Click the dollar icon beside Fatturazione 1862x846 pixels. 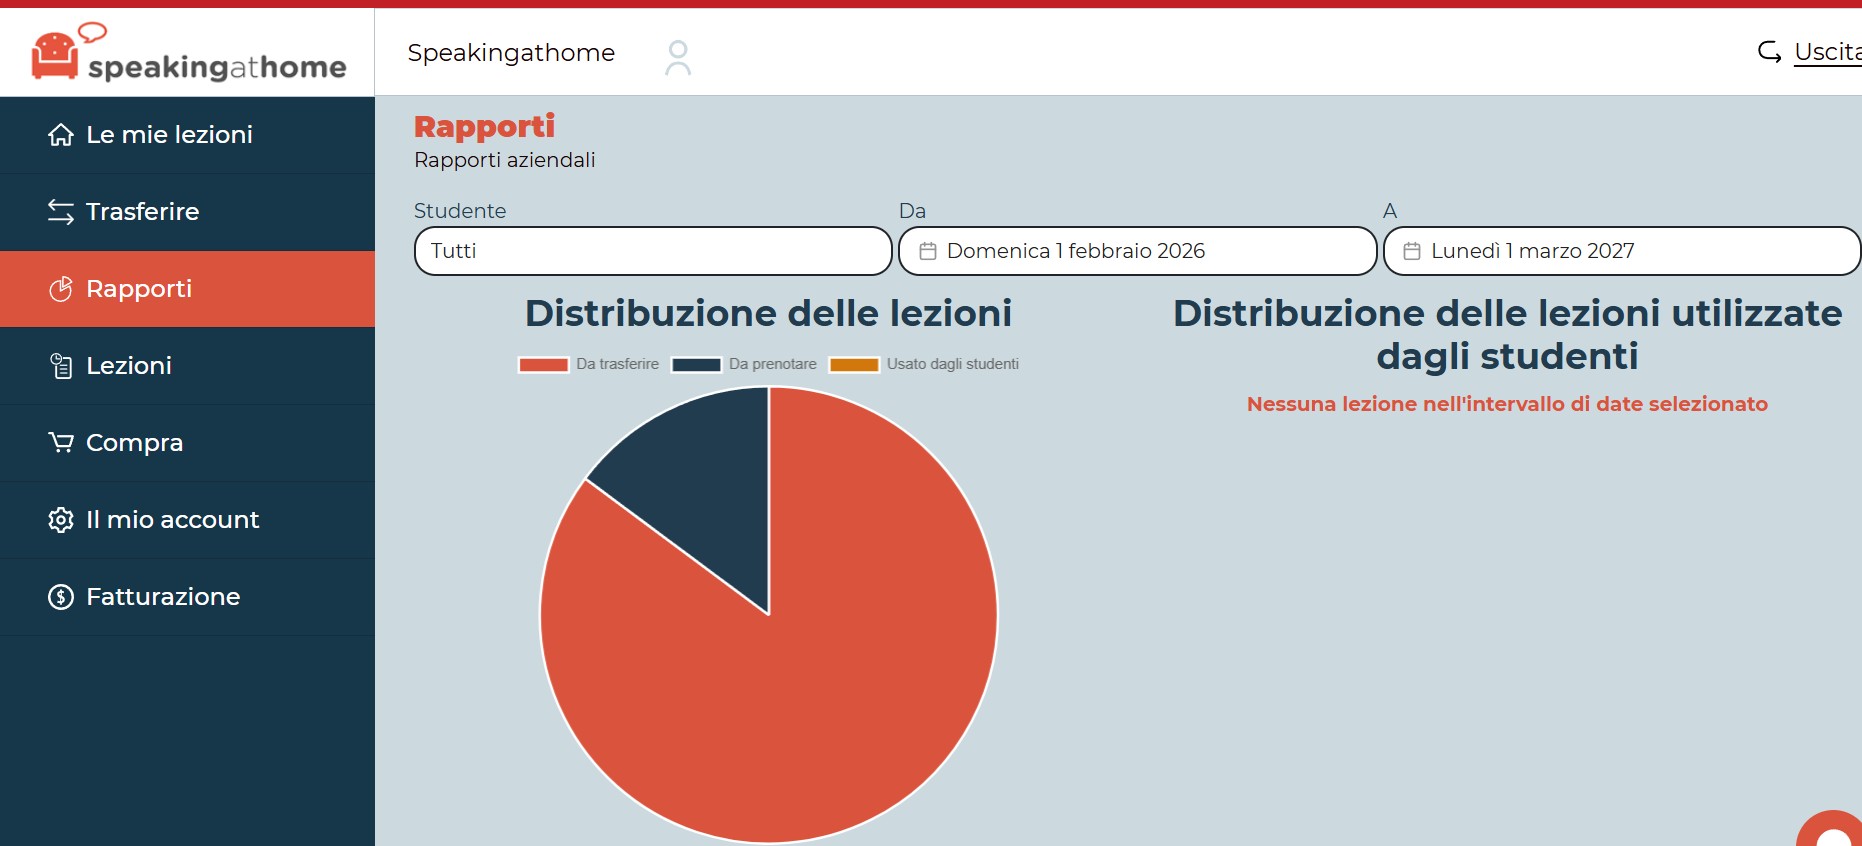click(61, 597)
